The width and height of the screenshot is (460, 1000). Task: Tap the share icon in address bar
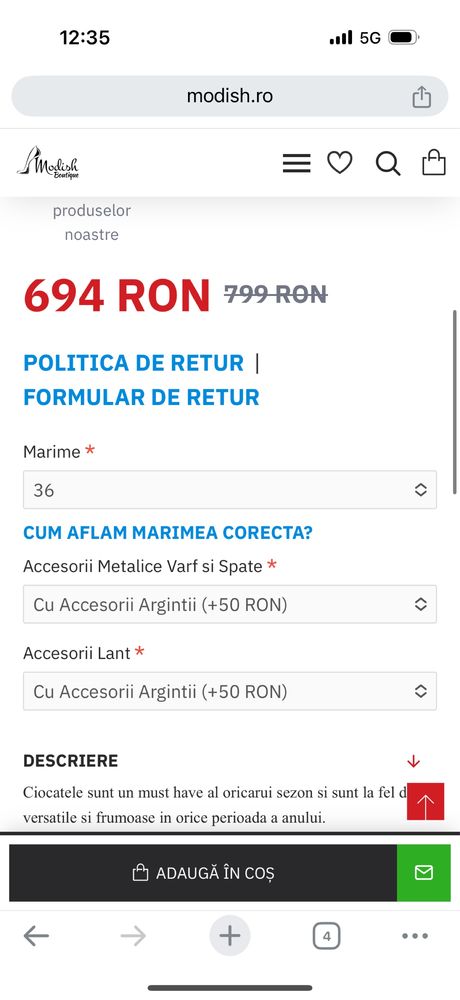coord(421,96)
